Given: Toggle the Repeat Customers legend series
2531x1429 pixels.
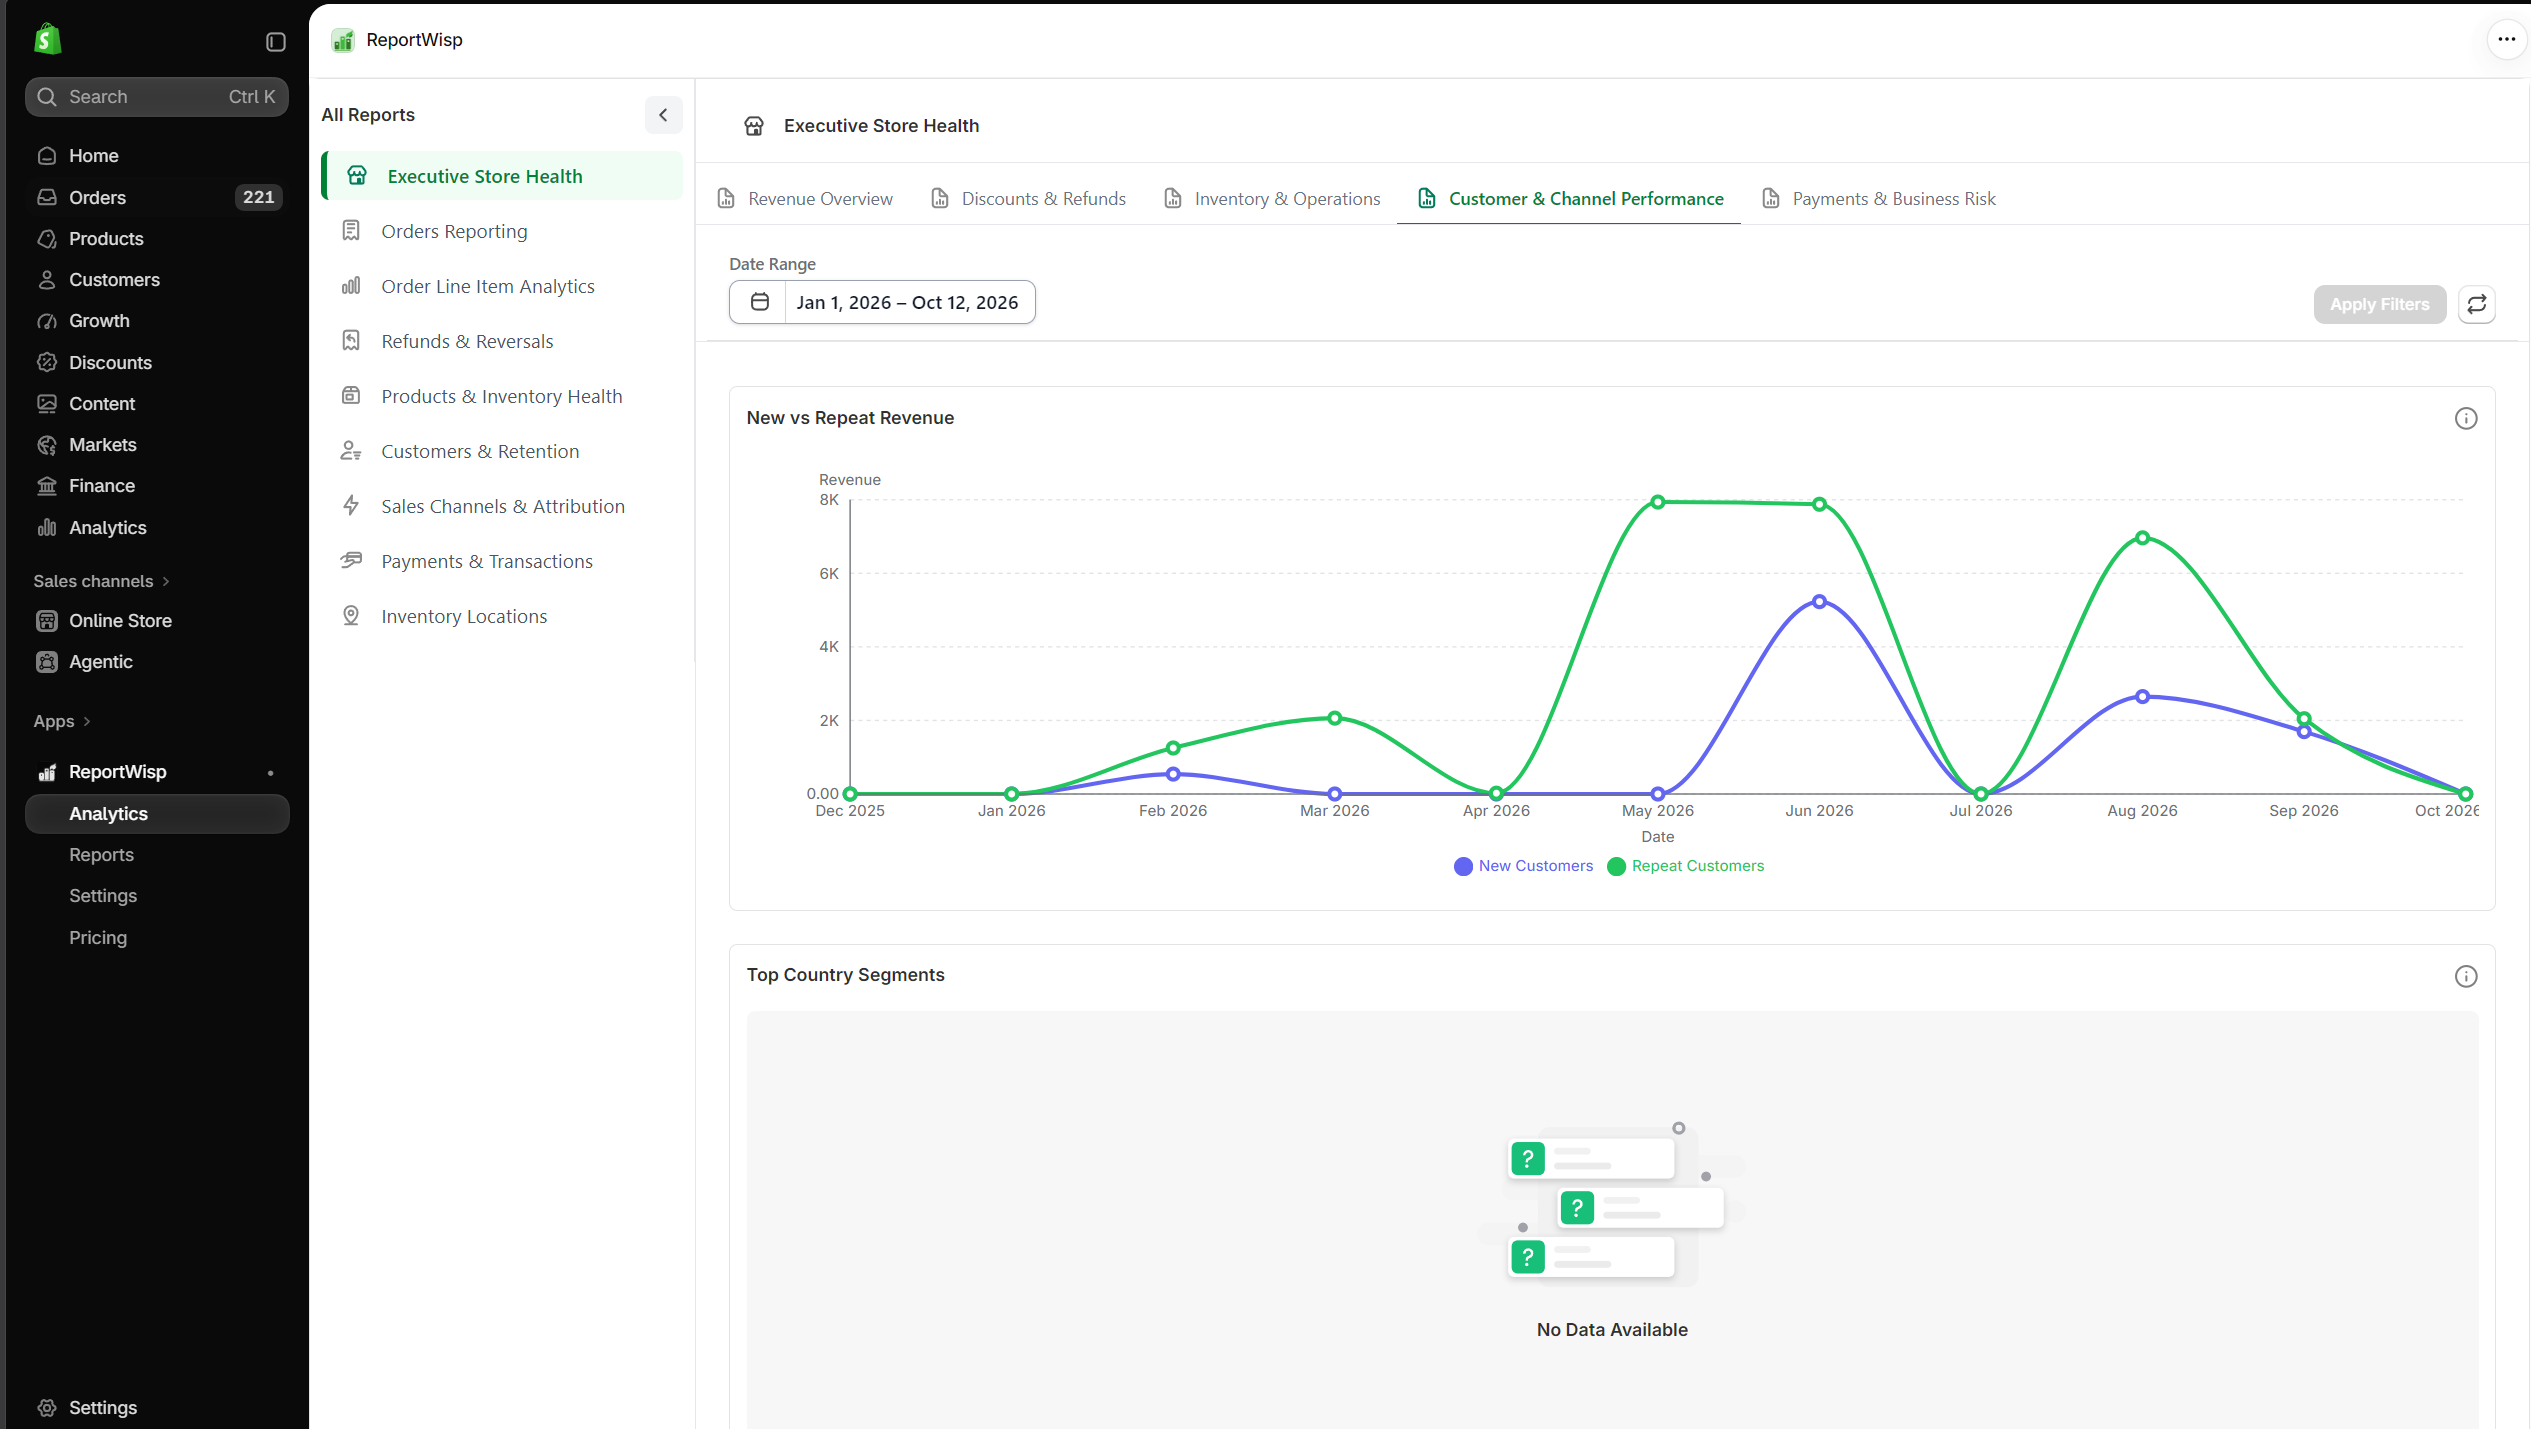Looking at the screenshot, I should tap(1686, 866).
